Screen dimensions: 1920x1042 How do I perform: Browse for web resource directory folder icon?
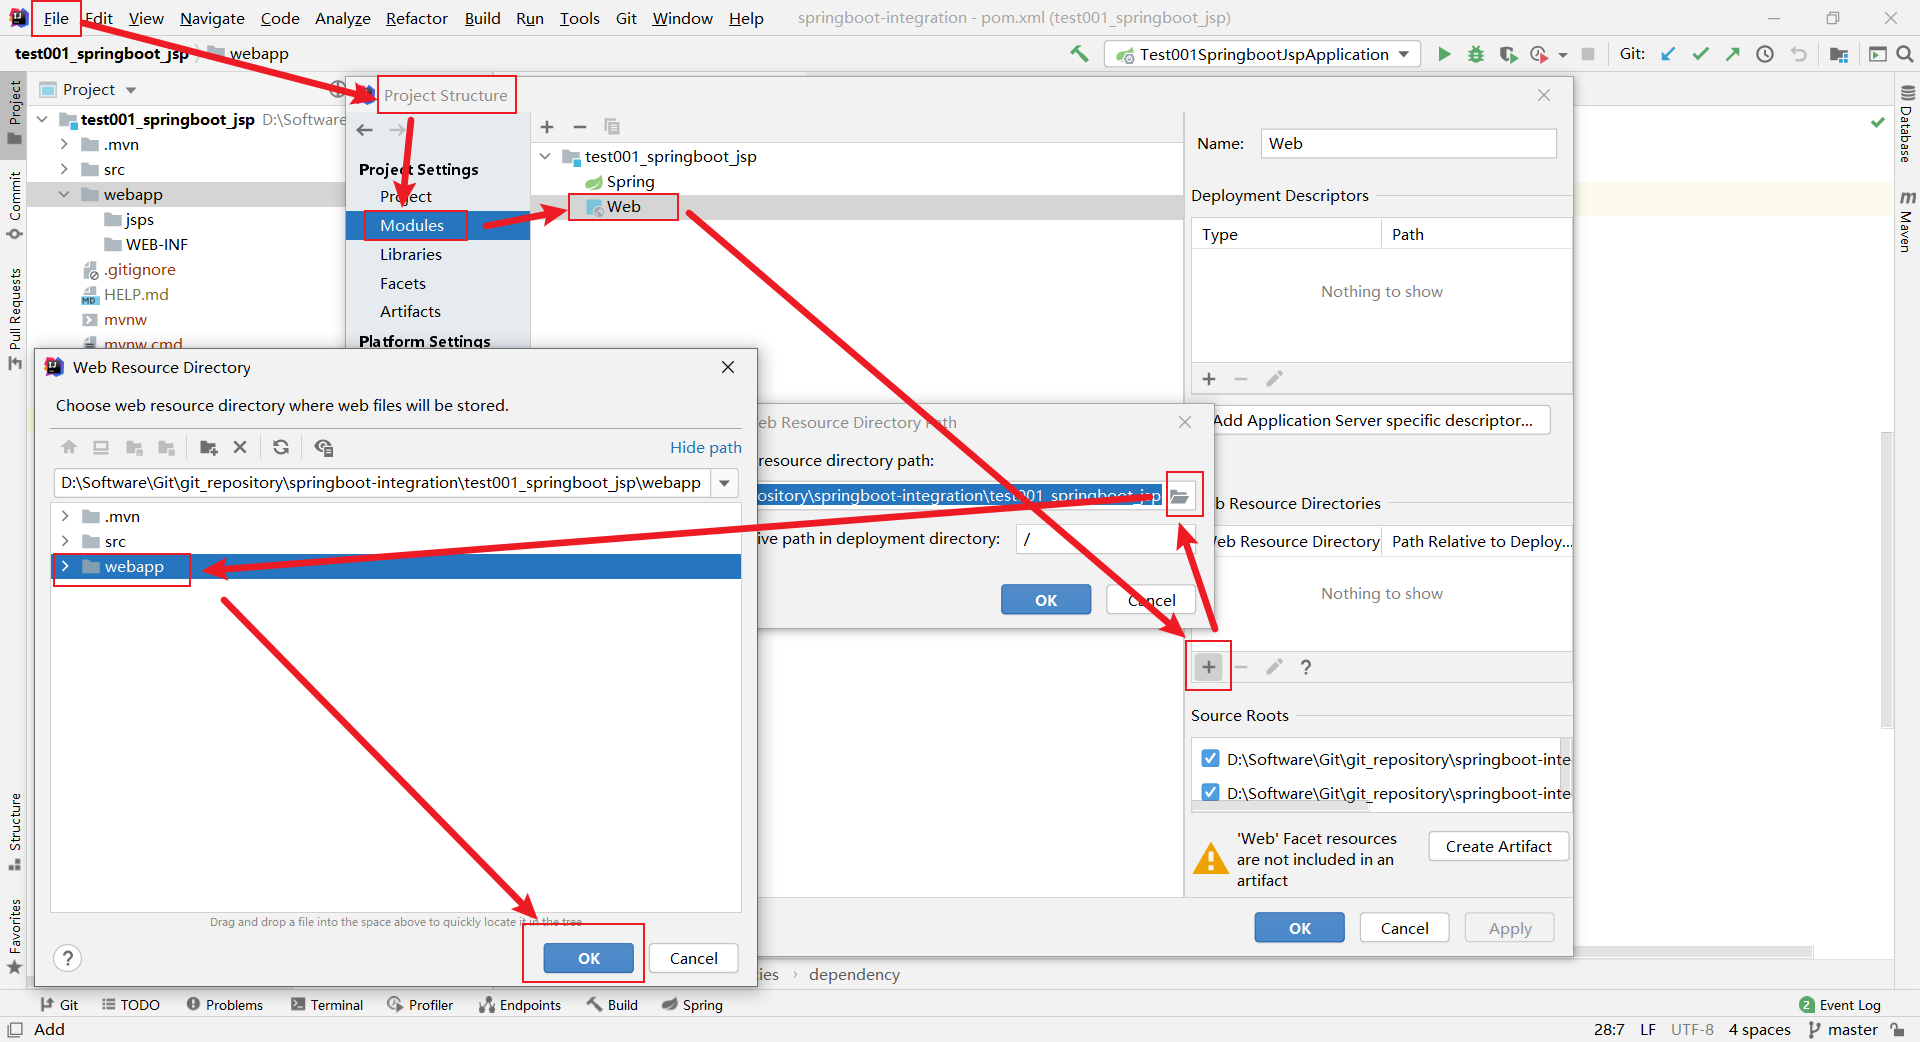pyautogui.click(x=1181, y=496)
